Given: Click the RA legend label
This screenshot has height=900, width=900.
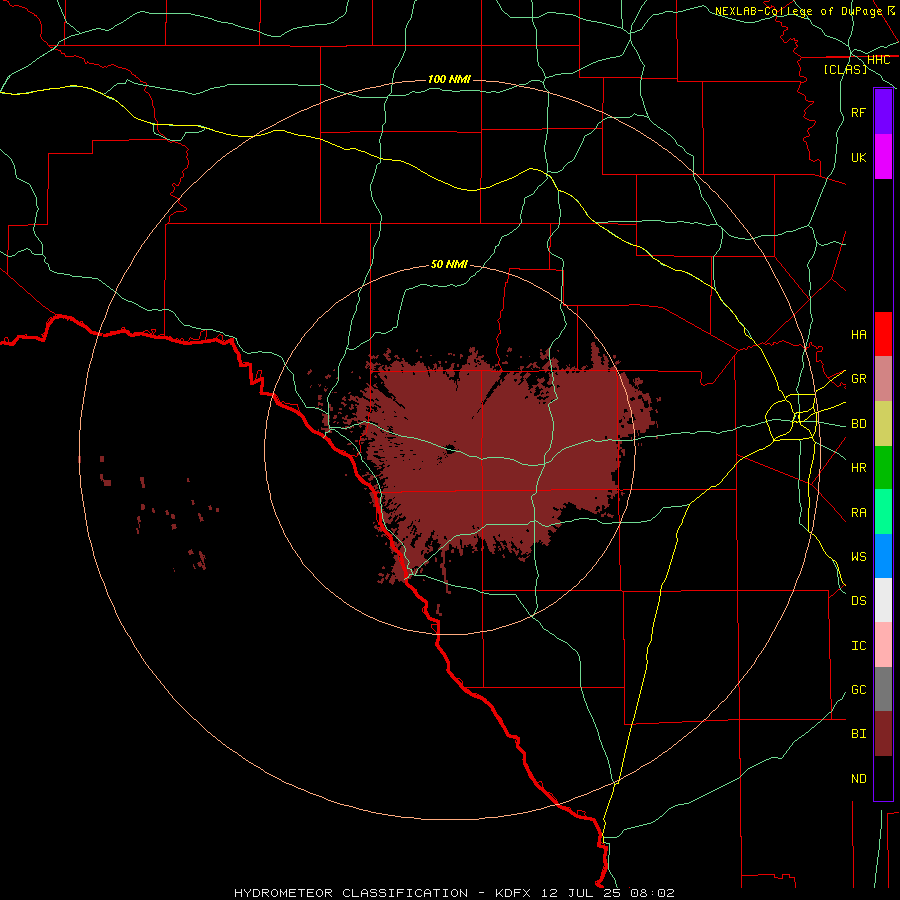Looking at the screenshot, I should 858,513.
